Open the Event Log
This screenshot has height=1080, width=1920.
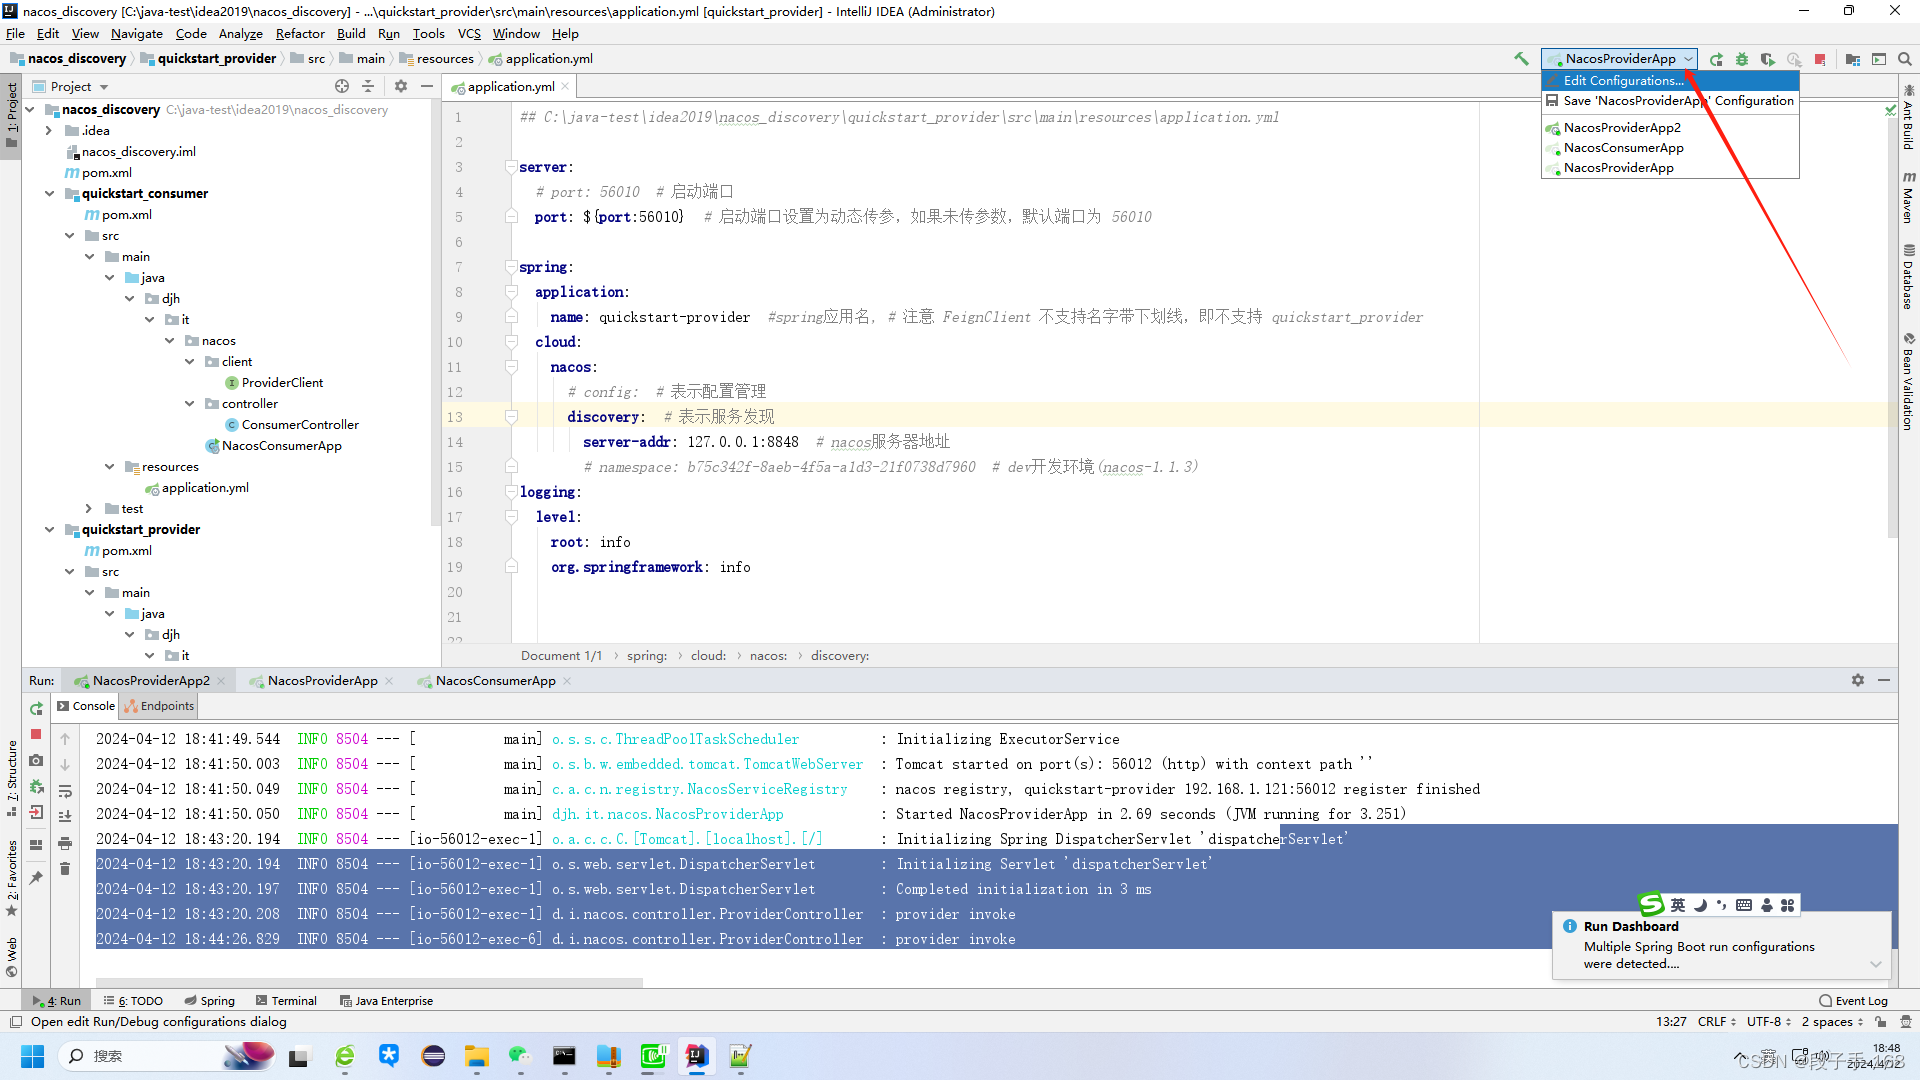[1854, 1001]
